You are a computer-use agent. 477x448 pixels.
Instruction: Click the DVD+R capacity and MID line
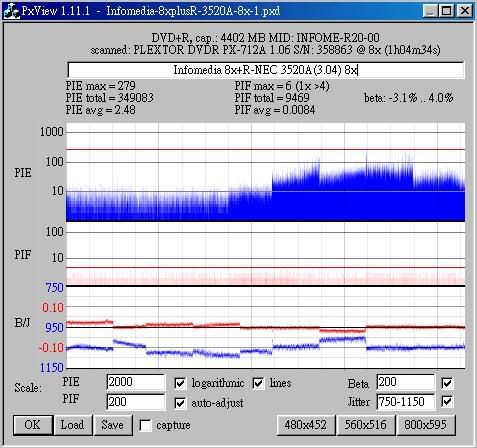tap(265, 38)
